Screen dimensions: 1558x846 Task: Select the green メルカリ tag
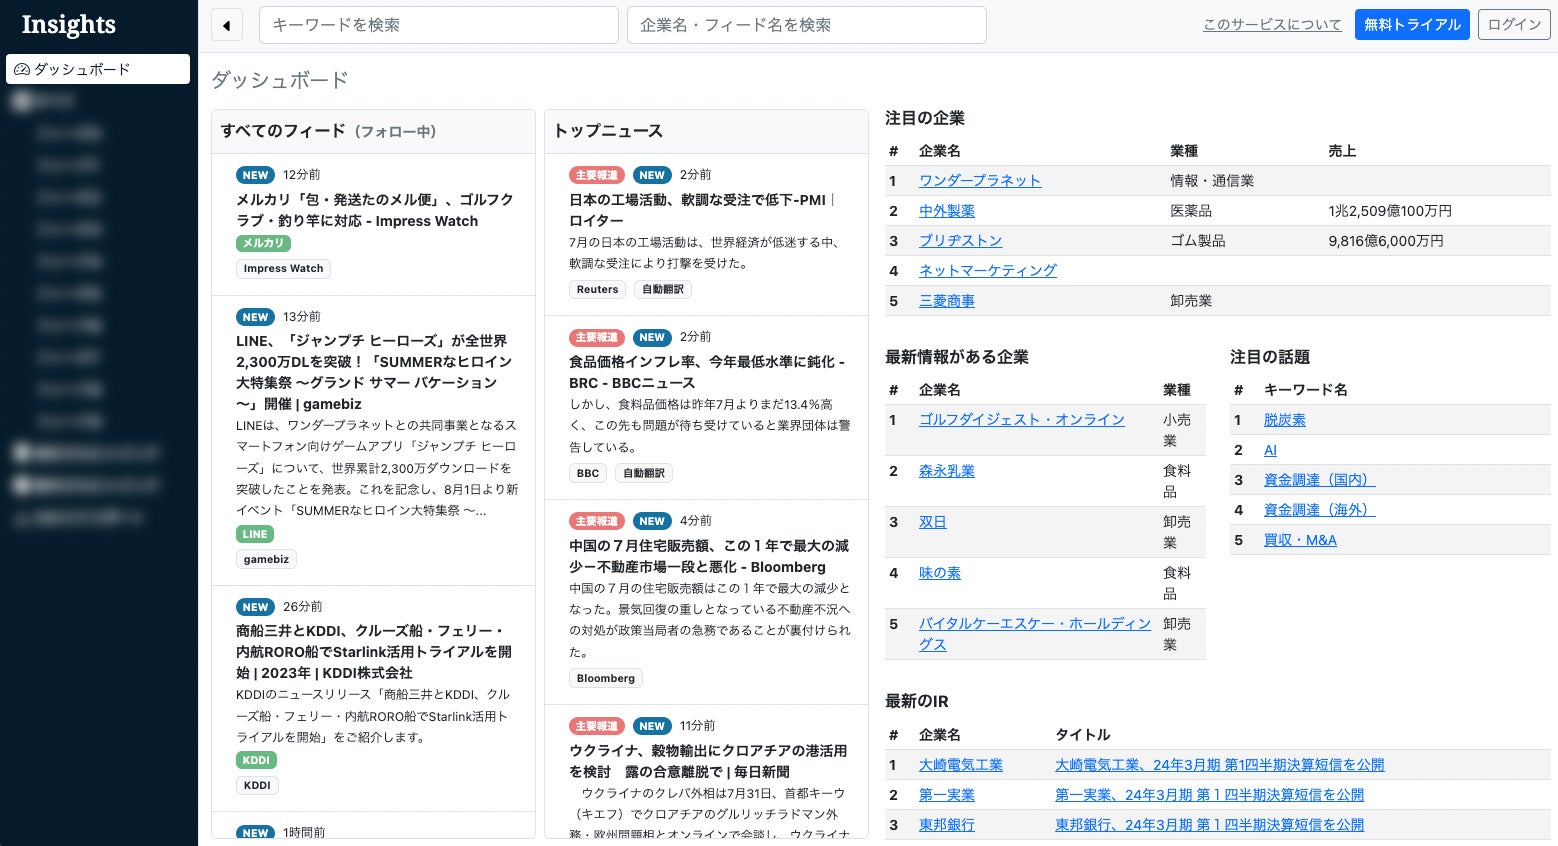tap(263, 243)
